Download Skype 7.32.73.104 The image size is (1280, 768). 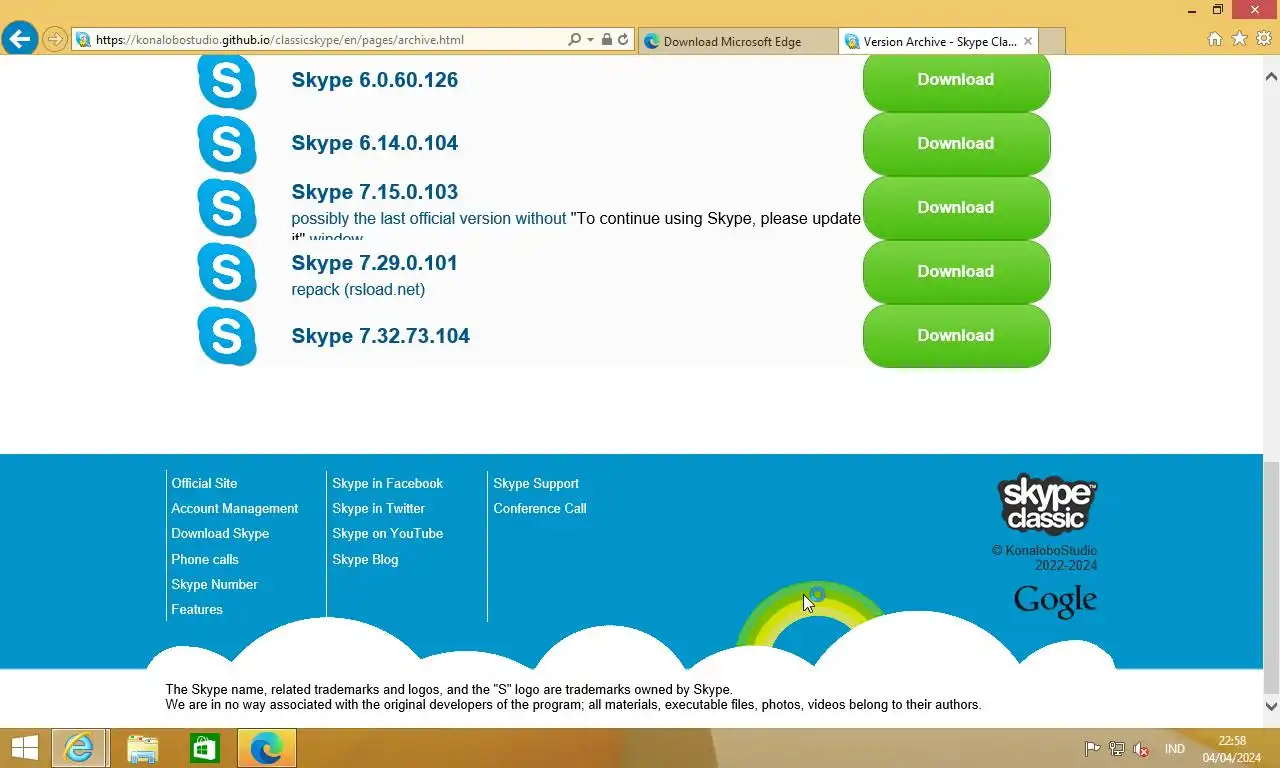[956, 335]
